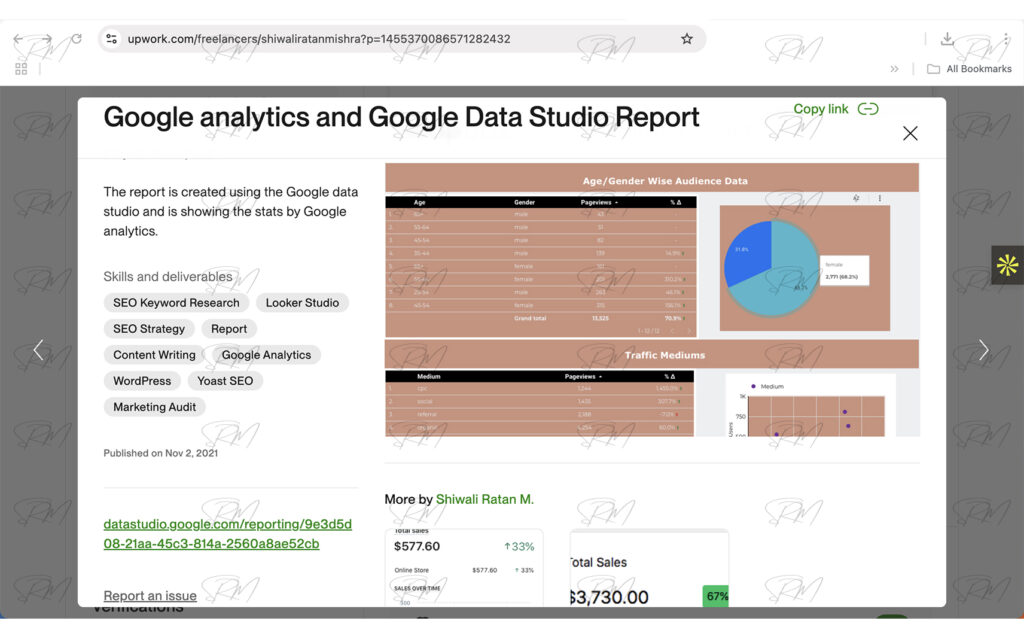The width and height of the screenshot is (1024, 639).
Task: Select the Looker Studio skill tag
Action: 302,303
